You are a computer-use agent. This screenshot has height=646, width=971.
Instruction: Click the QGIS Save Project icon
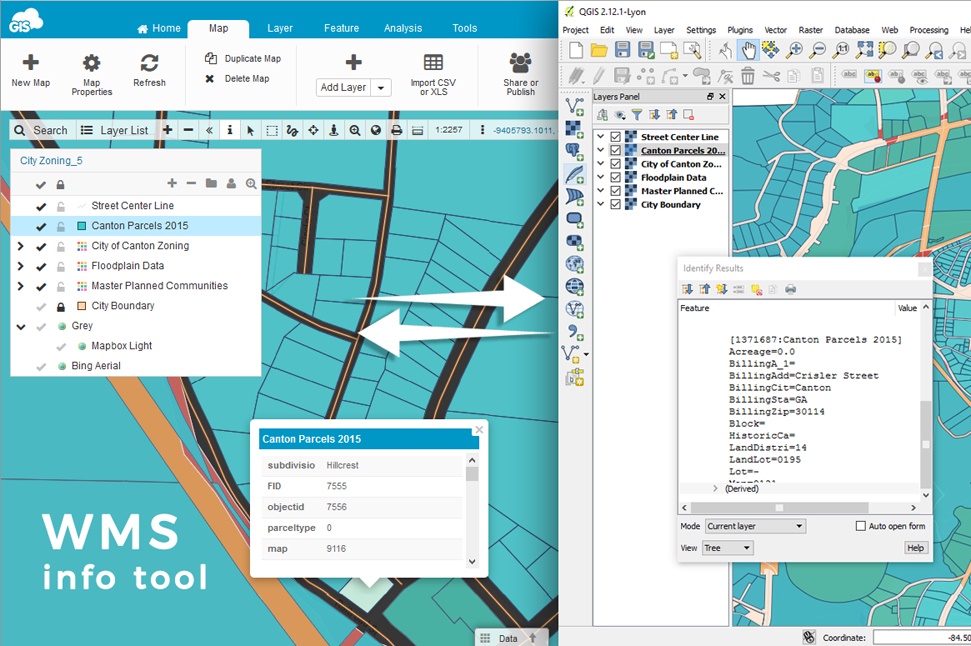(x=622, y=49)
